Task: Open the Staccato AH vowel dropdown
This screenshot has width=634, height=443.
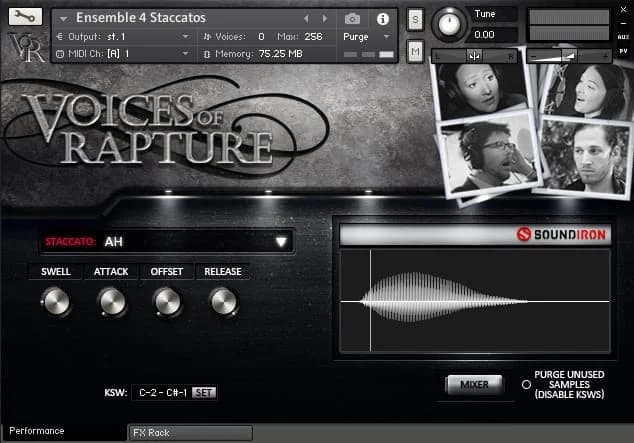Action: [167, 242]
